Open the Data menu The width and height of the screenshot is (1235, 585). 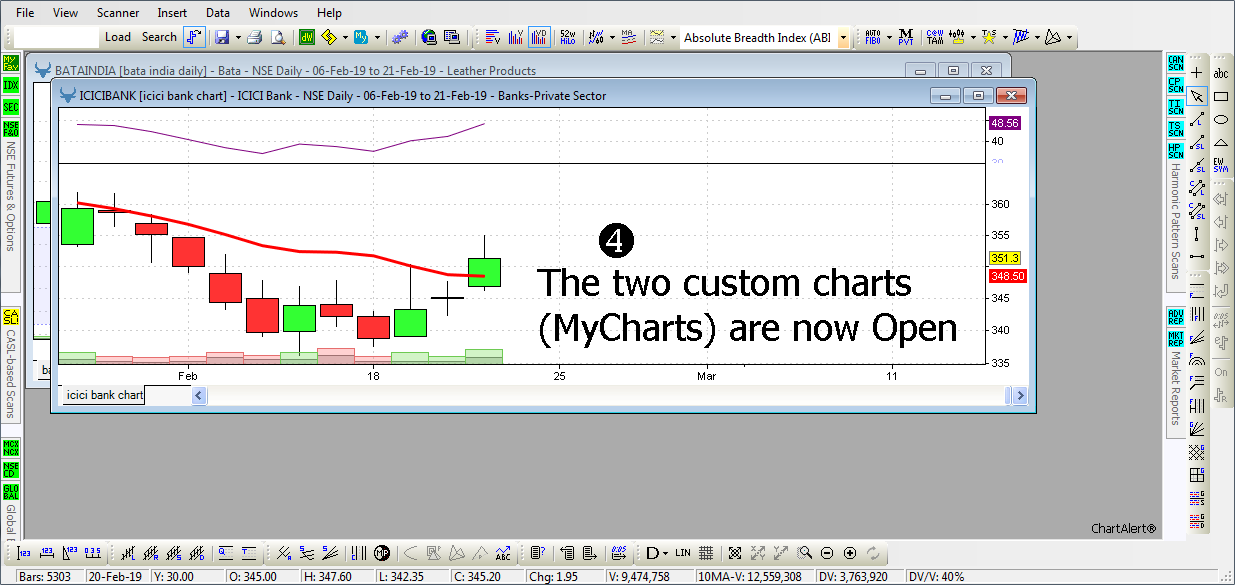point(218,13)
